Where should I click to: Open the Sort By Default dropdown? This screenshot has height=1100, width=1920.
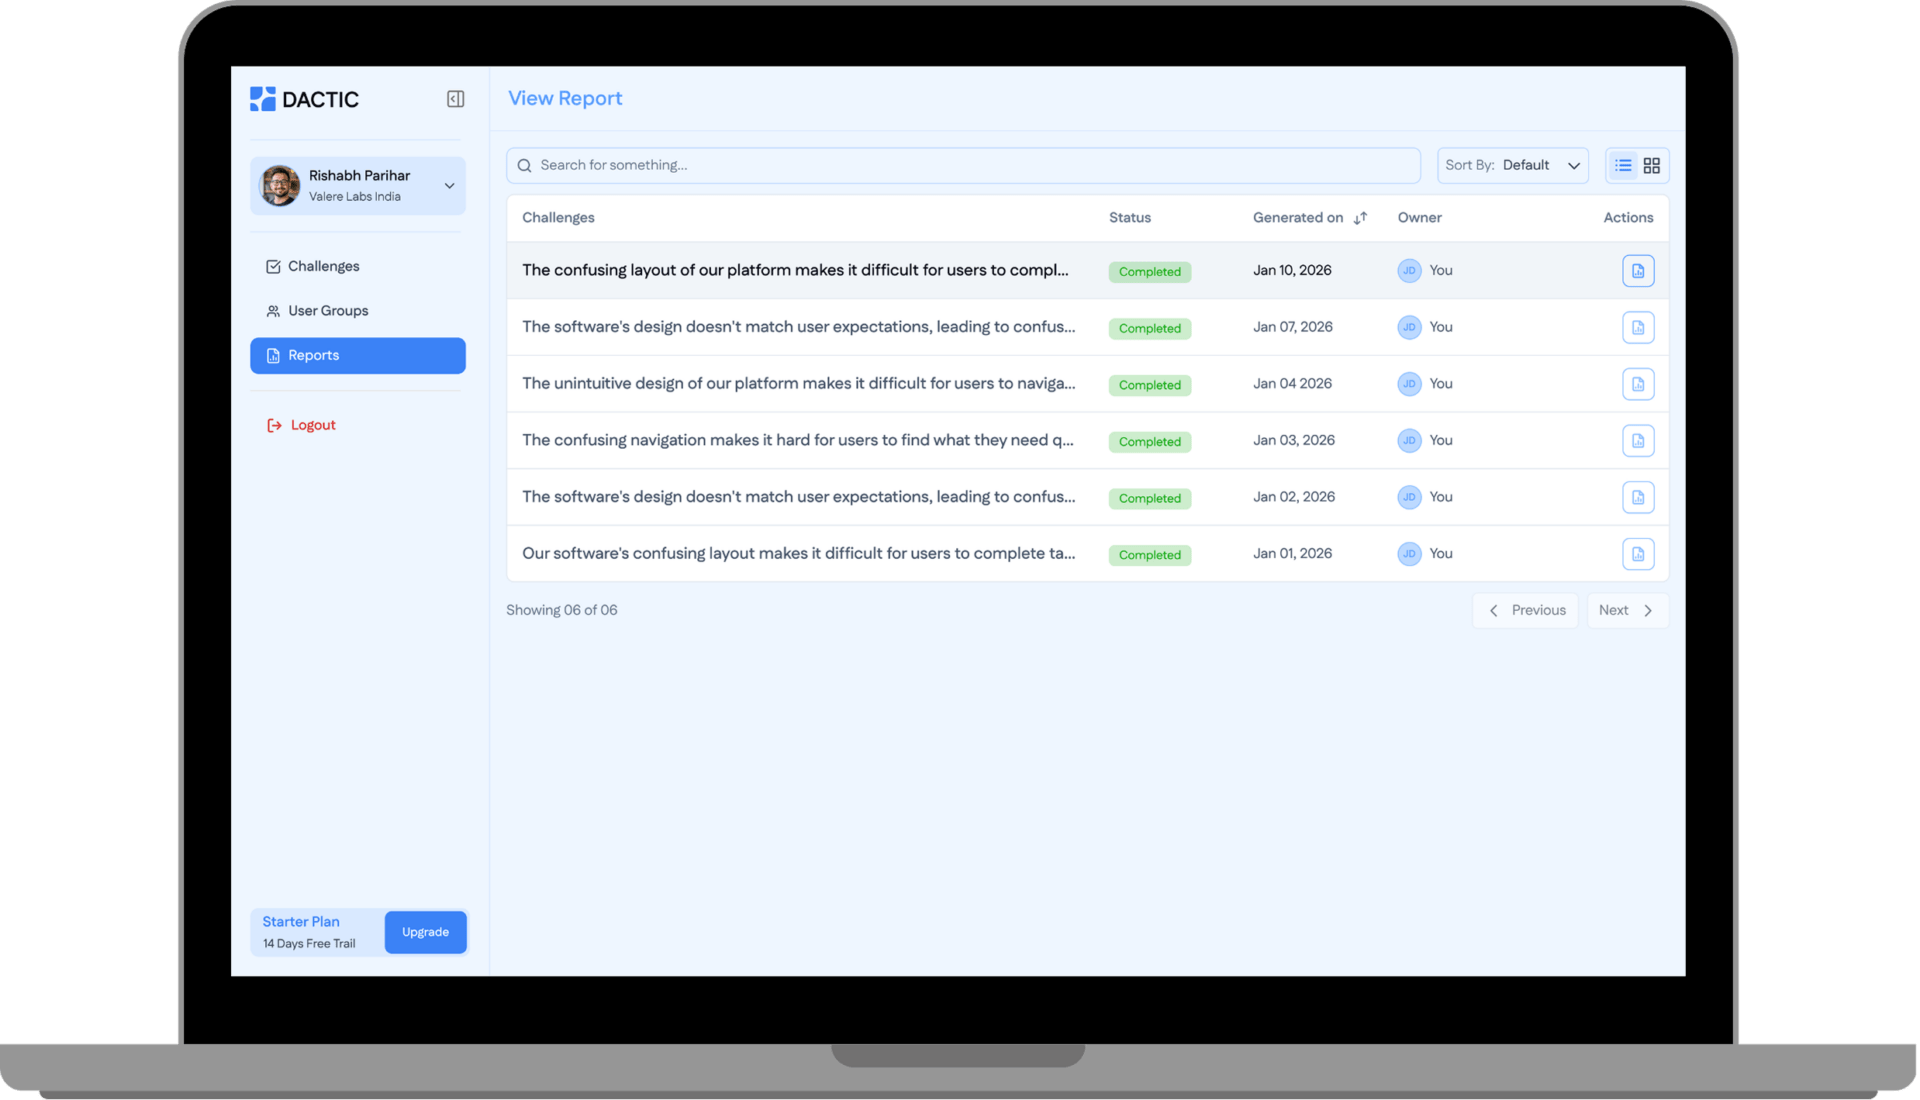pyautogui.click(x=1512, y=166)
